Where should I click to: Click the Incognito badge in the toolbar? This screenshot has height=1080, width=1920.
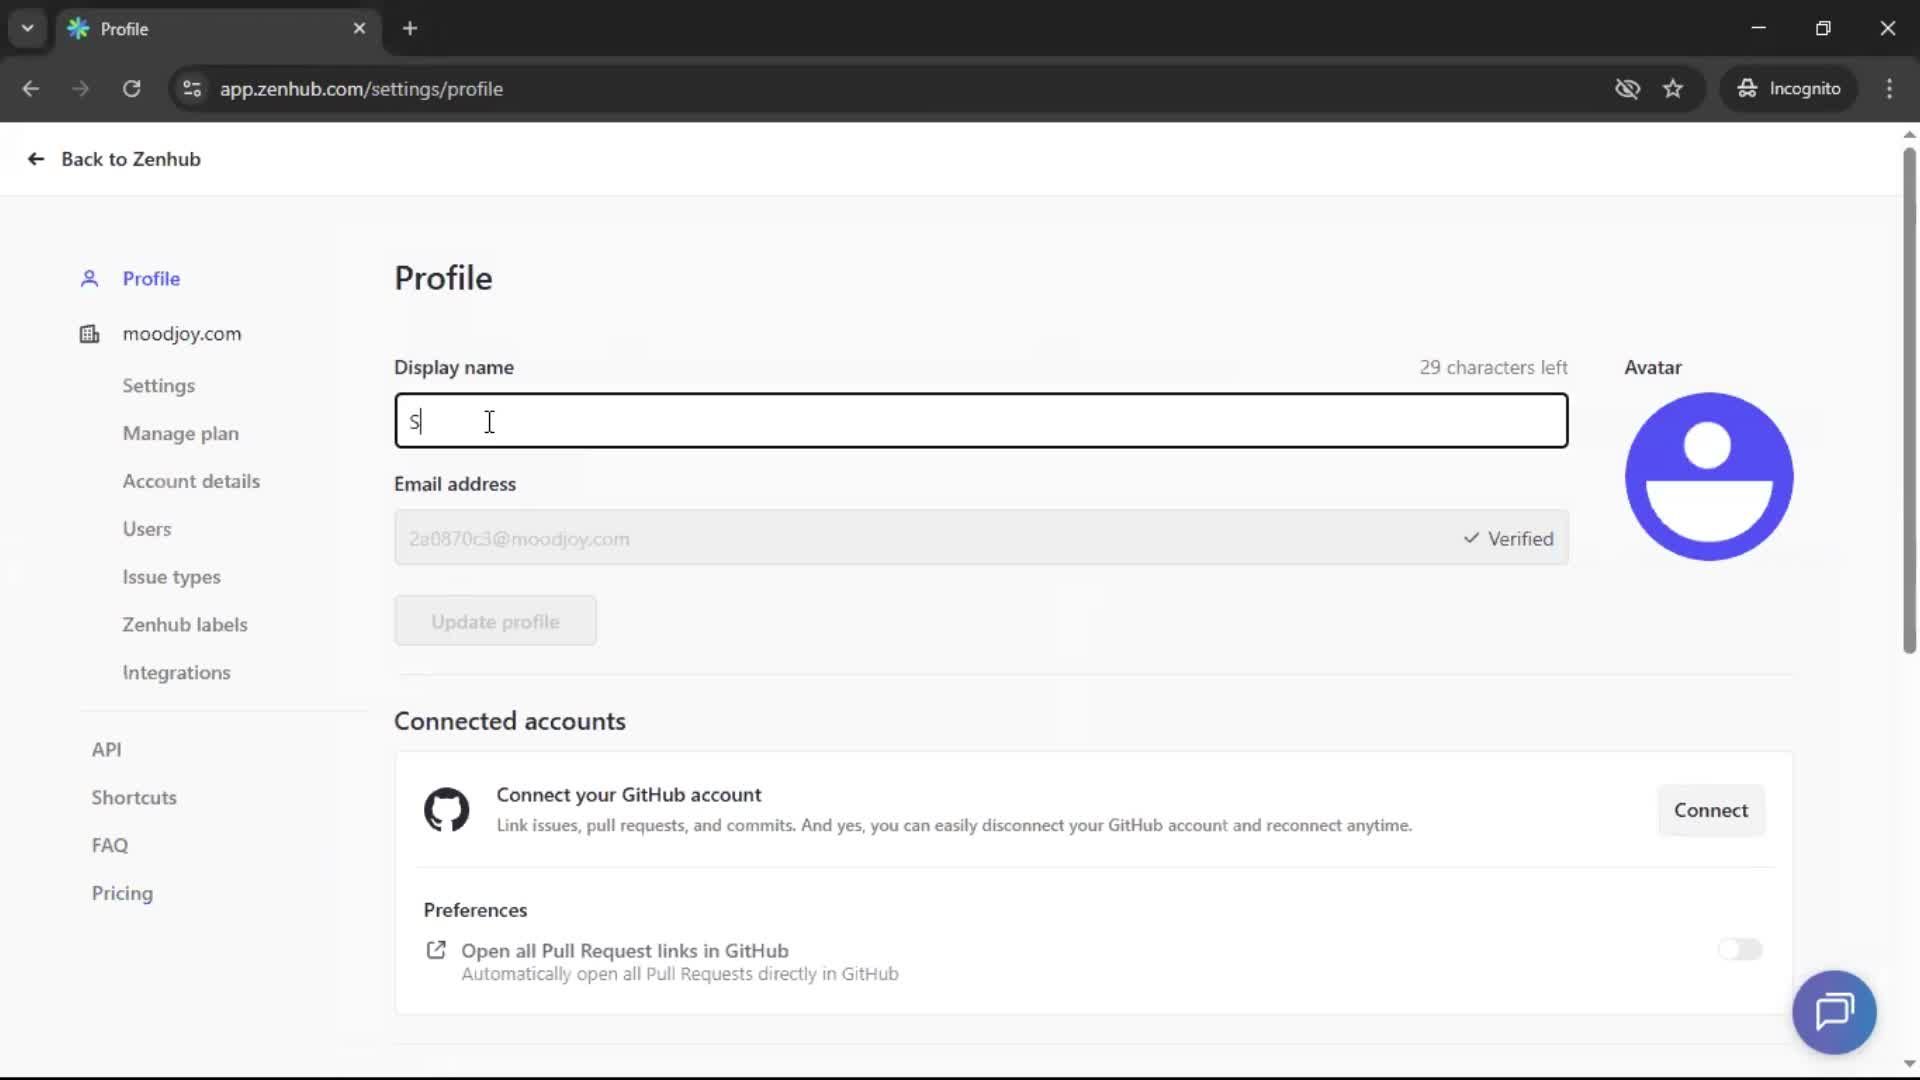click(x=1789, y=88)
